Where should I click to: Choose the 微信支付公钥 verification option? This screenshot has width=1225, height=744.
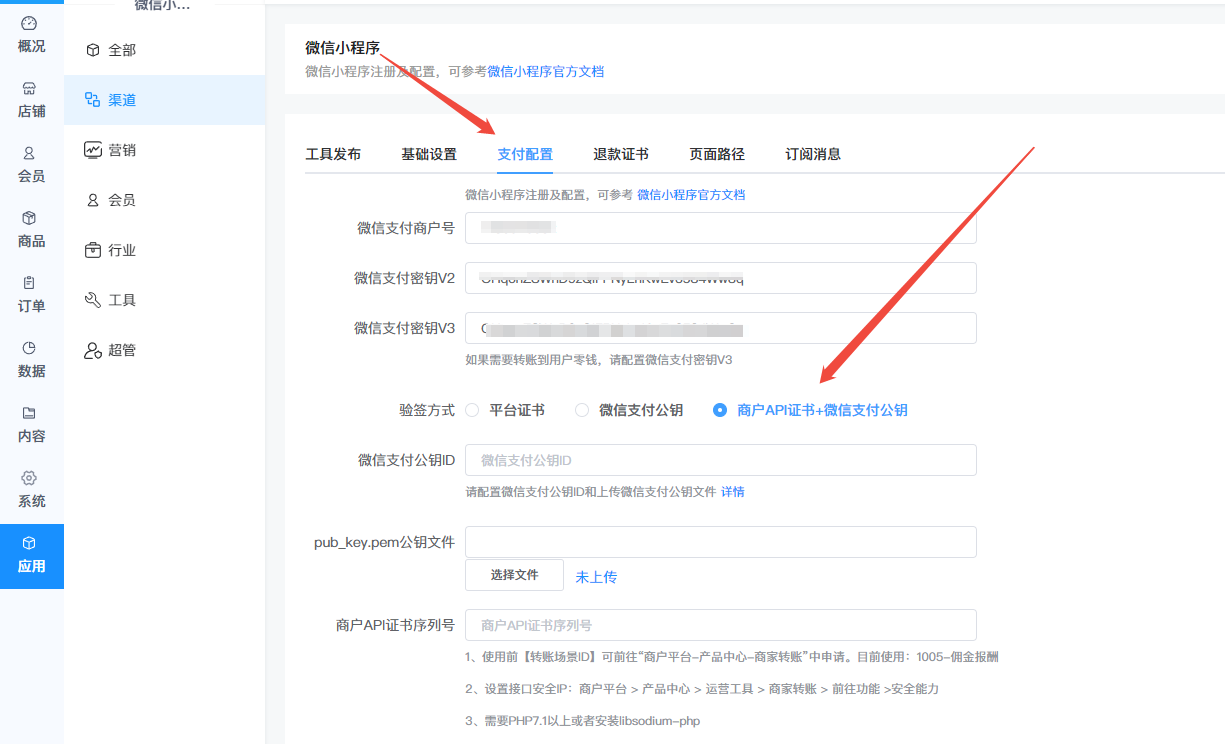[x=629, y=410]
